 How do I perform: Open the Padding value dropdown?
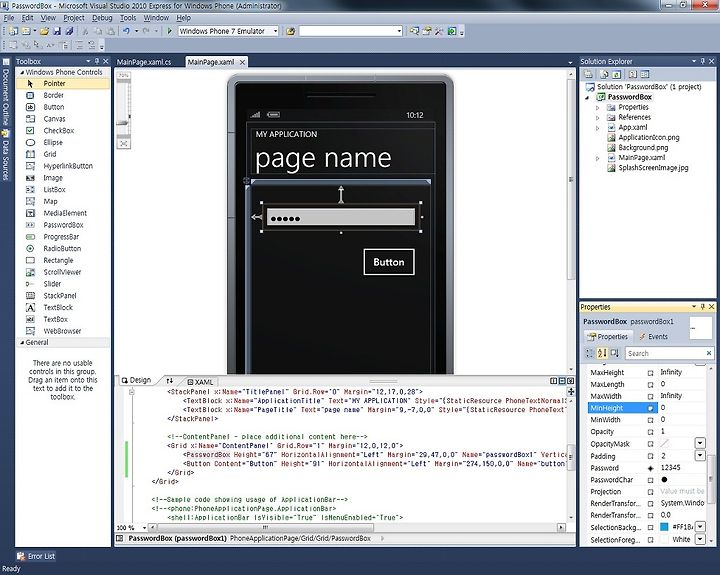click(x=700, y=455)
